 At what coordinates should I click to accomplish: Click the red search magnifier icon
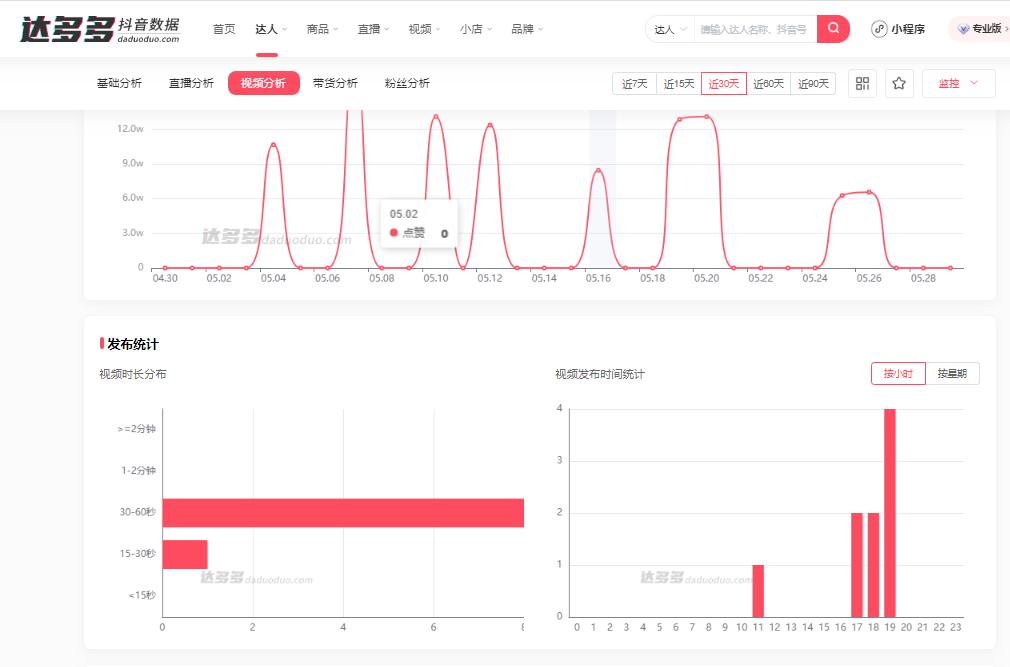pos(833,29)
